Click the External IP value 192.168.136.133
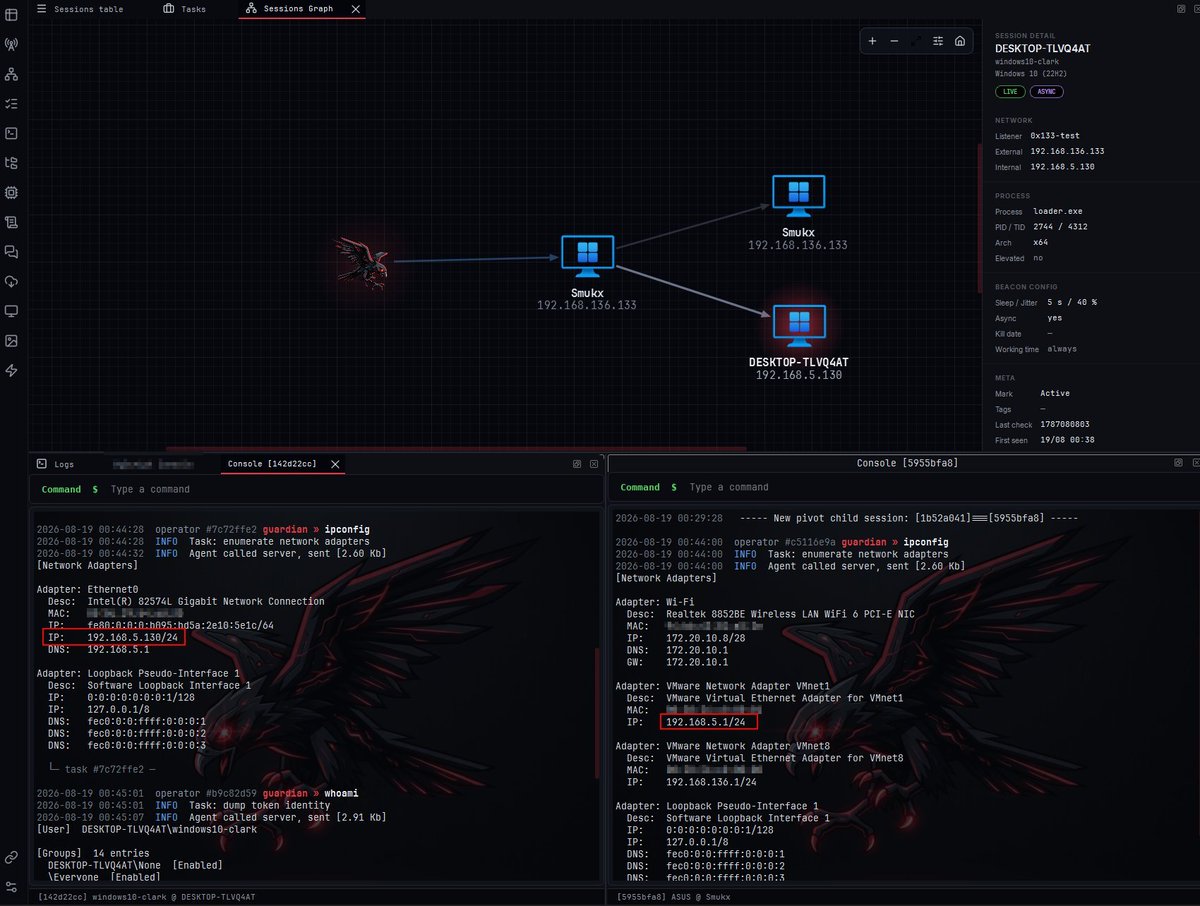 (1067, 151)
